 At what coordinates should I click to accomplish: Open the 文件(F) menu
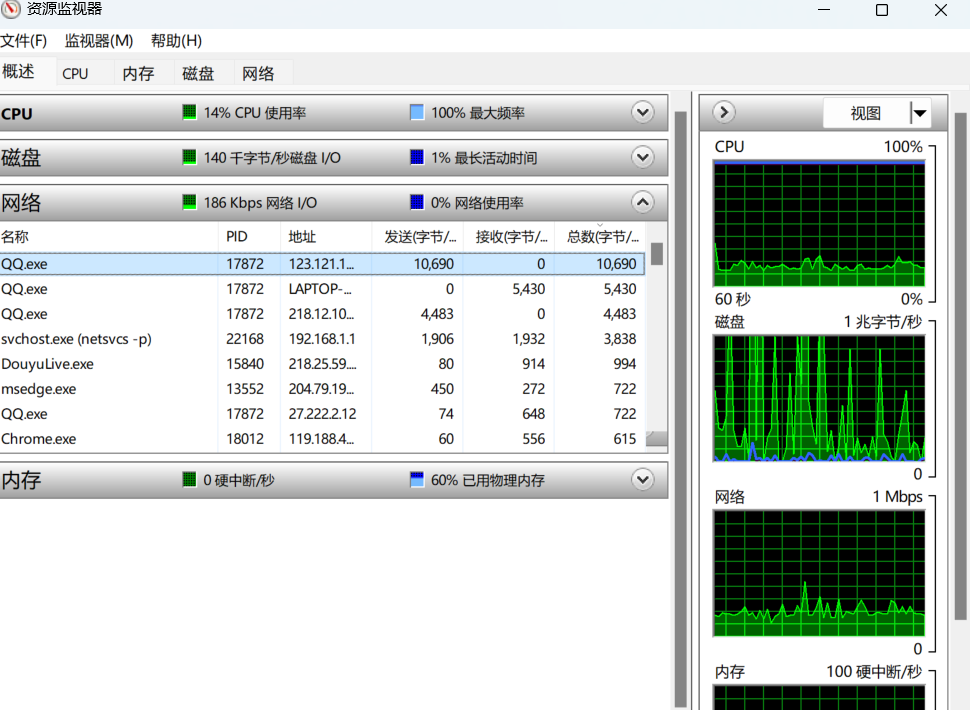(x=24, y=41)
